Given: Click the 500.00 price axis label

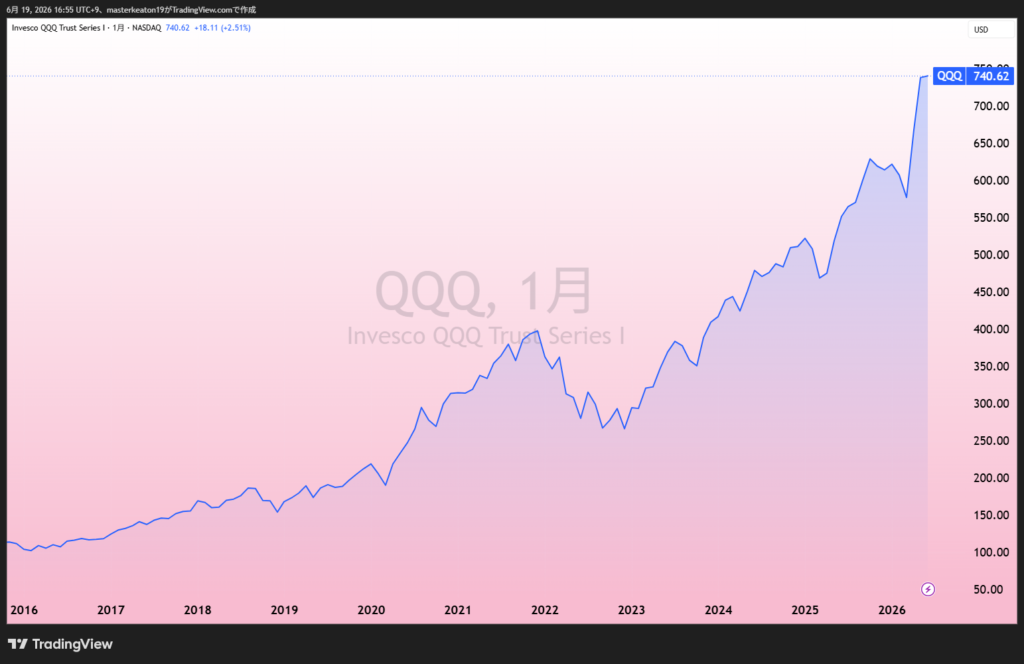Looking at the screenshot, I should [991, 255].
